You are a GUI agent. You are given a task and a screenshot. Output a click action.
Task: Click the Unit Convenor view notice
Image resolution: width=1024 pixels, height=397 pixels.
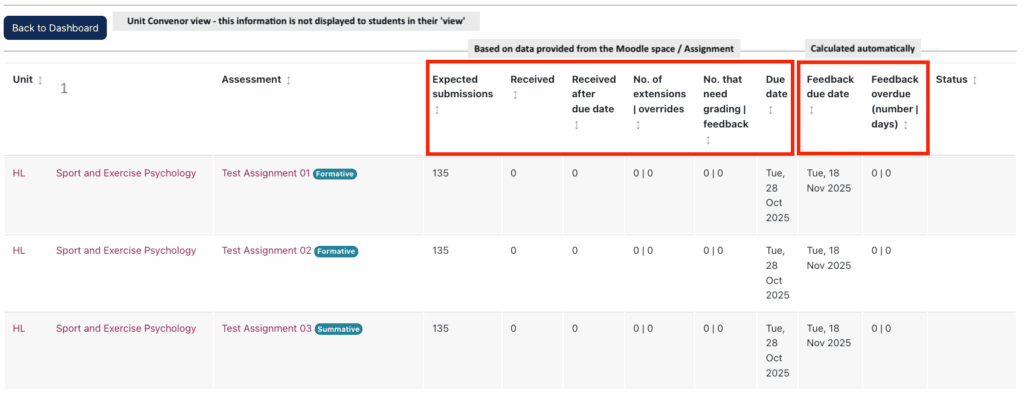[x=296, y=22]
